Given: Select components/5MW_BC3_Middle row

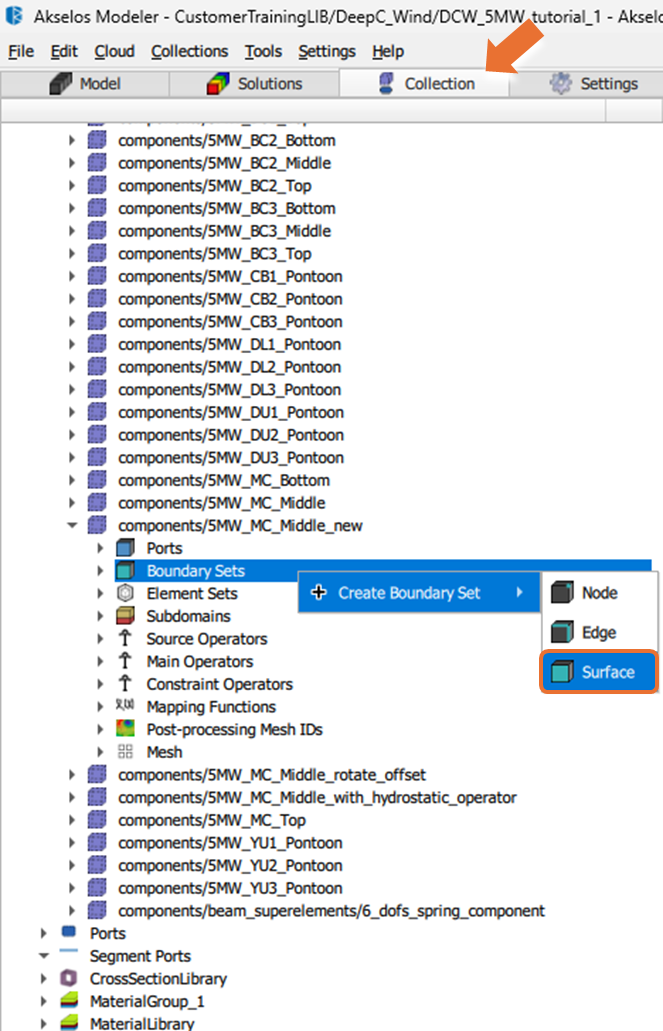Looking at the screenshot, I should tap(224, 231).
